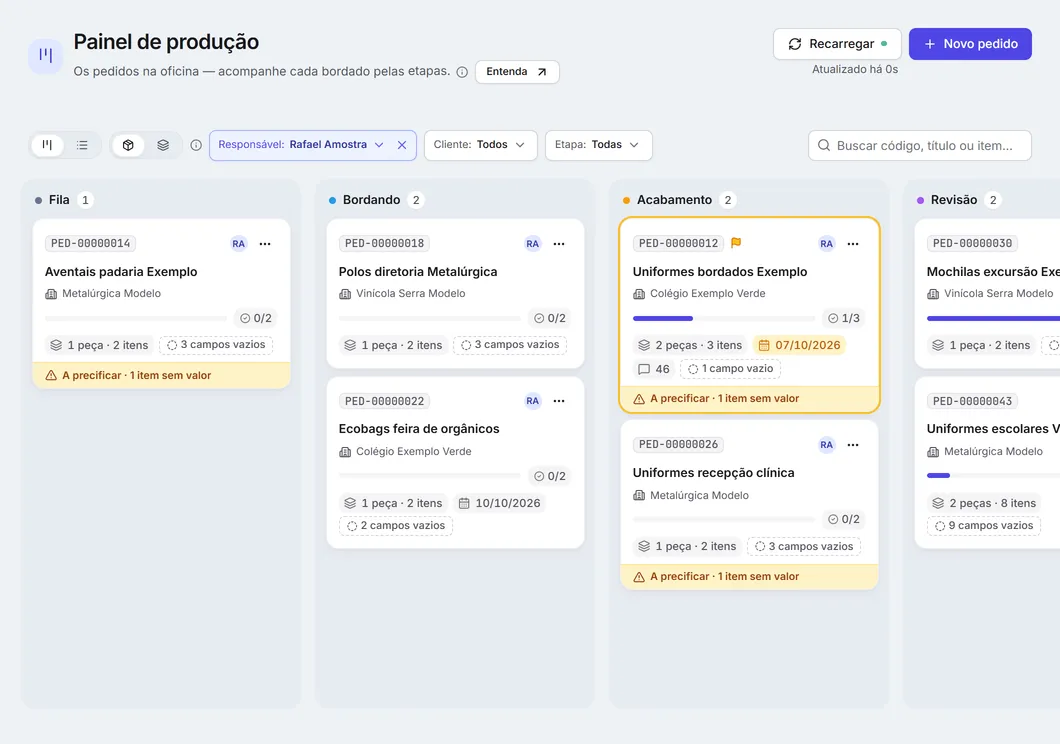The width and height of the screenshot is (1060, 744).
Task: Switch to list view
Action: coord(82,145)
